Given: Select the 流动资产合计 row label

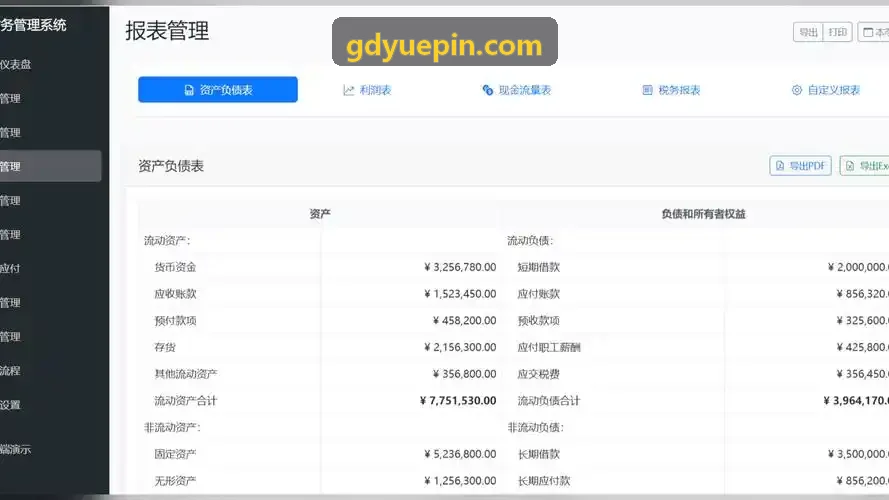Looking at the screenshot, I should click(x=186, y=400).
